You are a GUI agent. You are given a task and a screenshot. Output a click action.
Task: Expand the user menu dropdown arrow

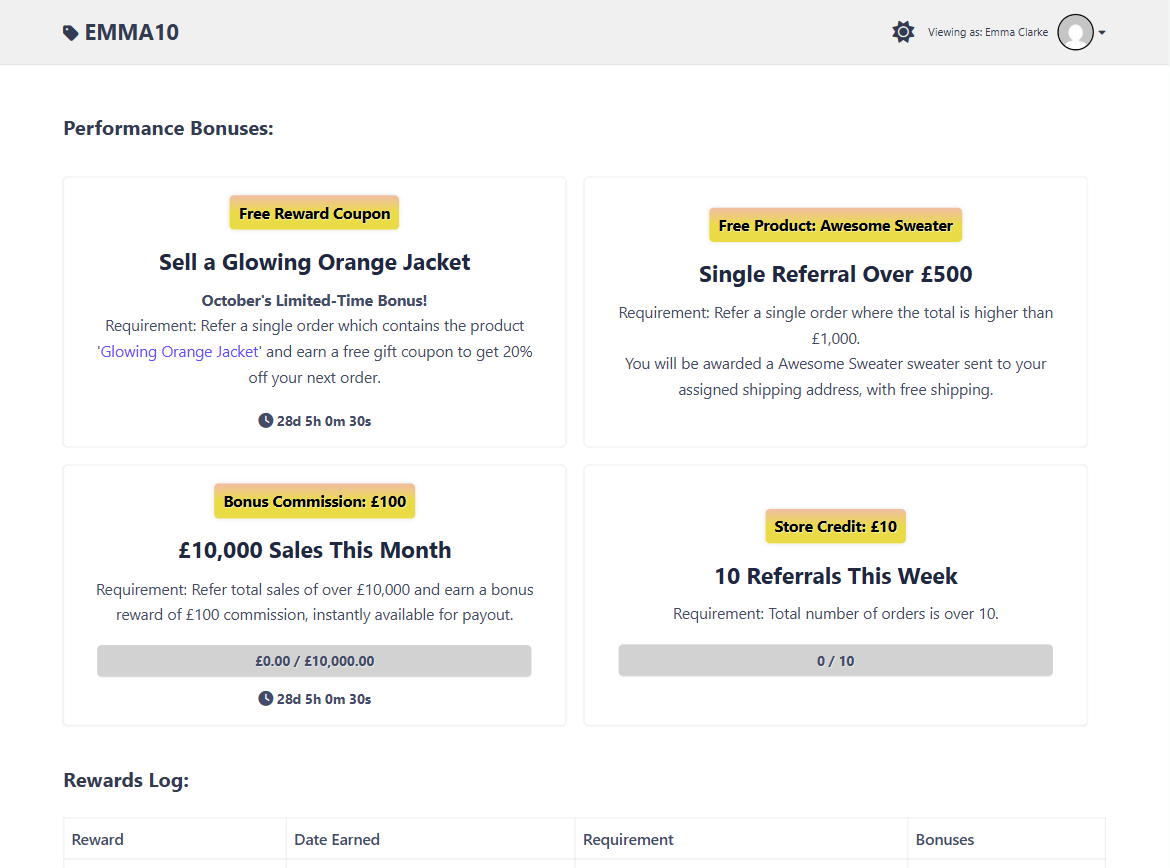pos(1102,33)
